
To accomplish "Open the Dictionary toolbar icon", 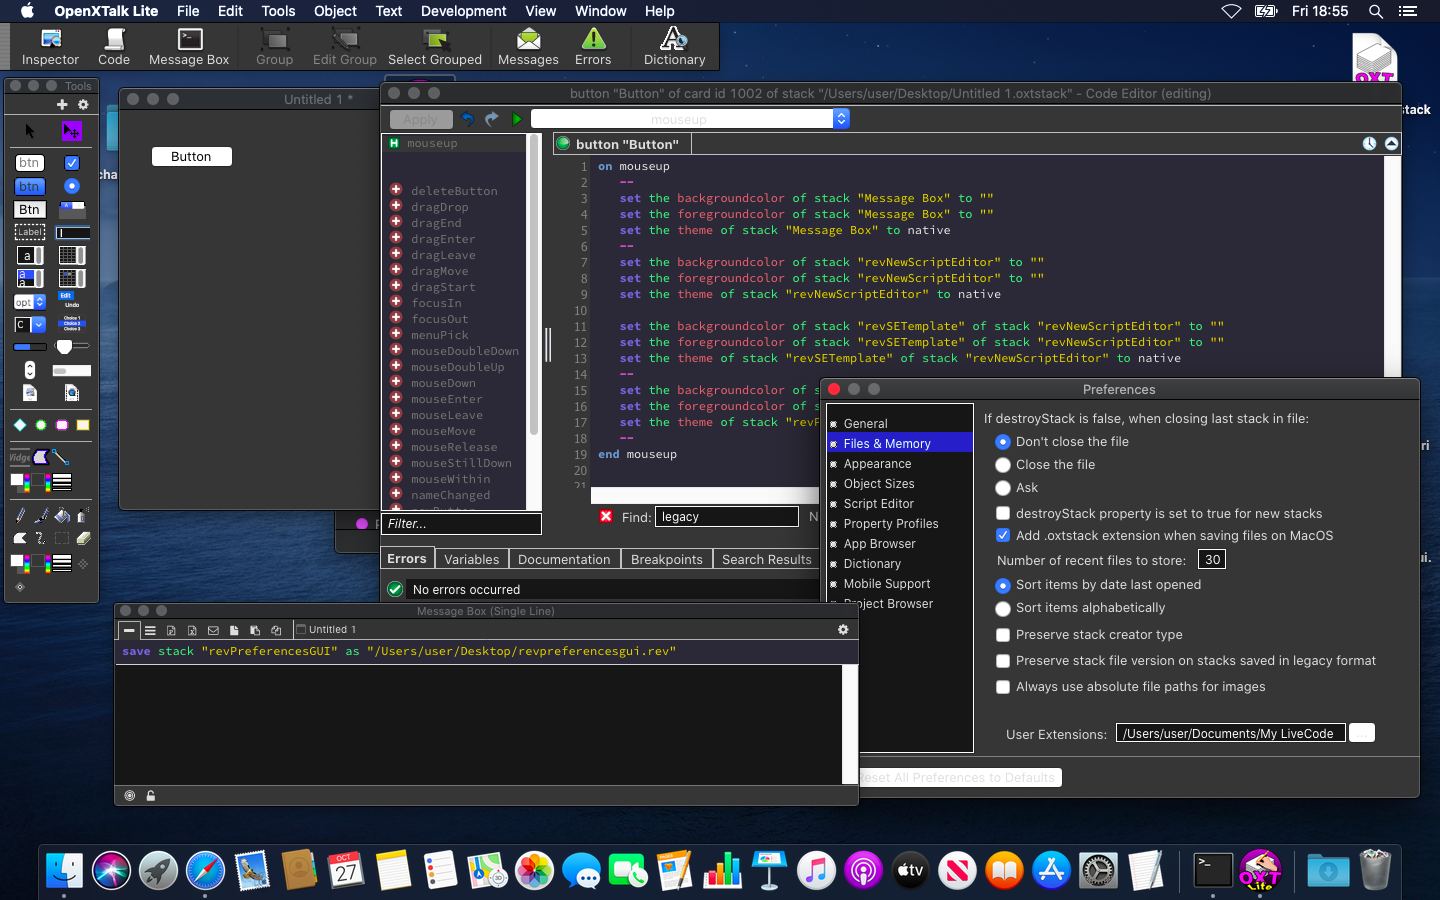I will pyautogui.click(x=674, y=47).
